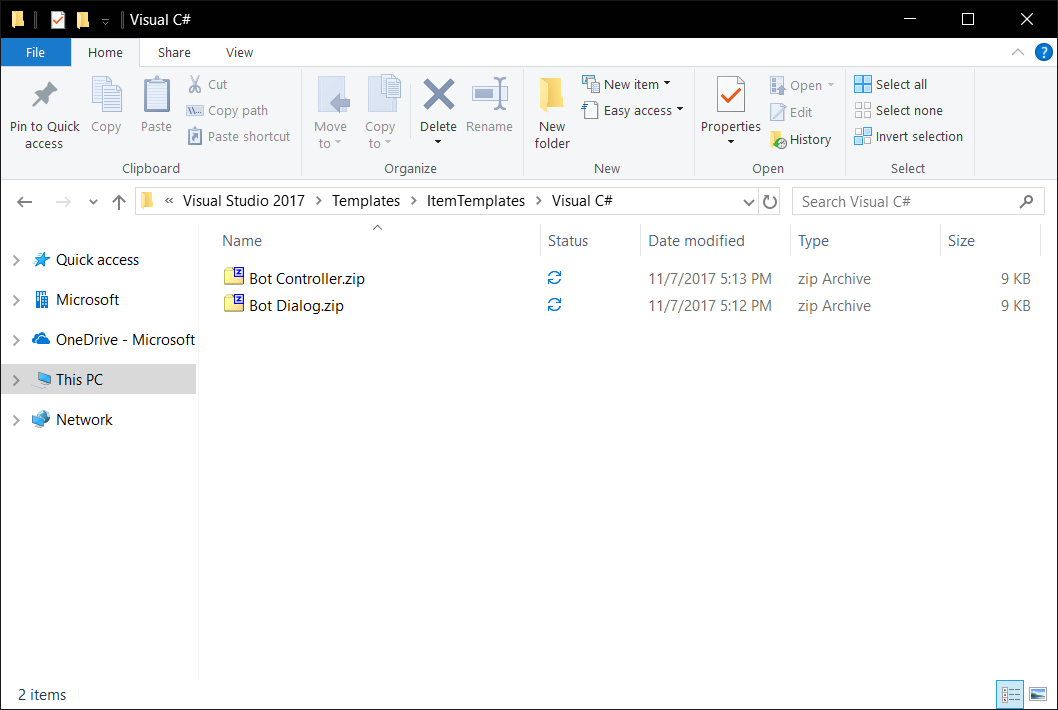Open the blue Help question mark

pyautogui.click(x=1043, y=52)
